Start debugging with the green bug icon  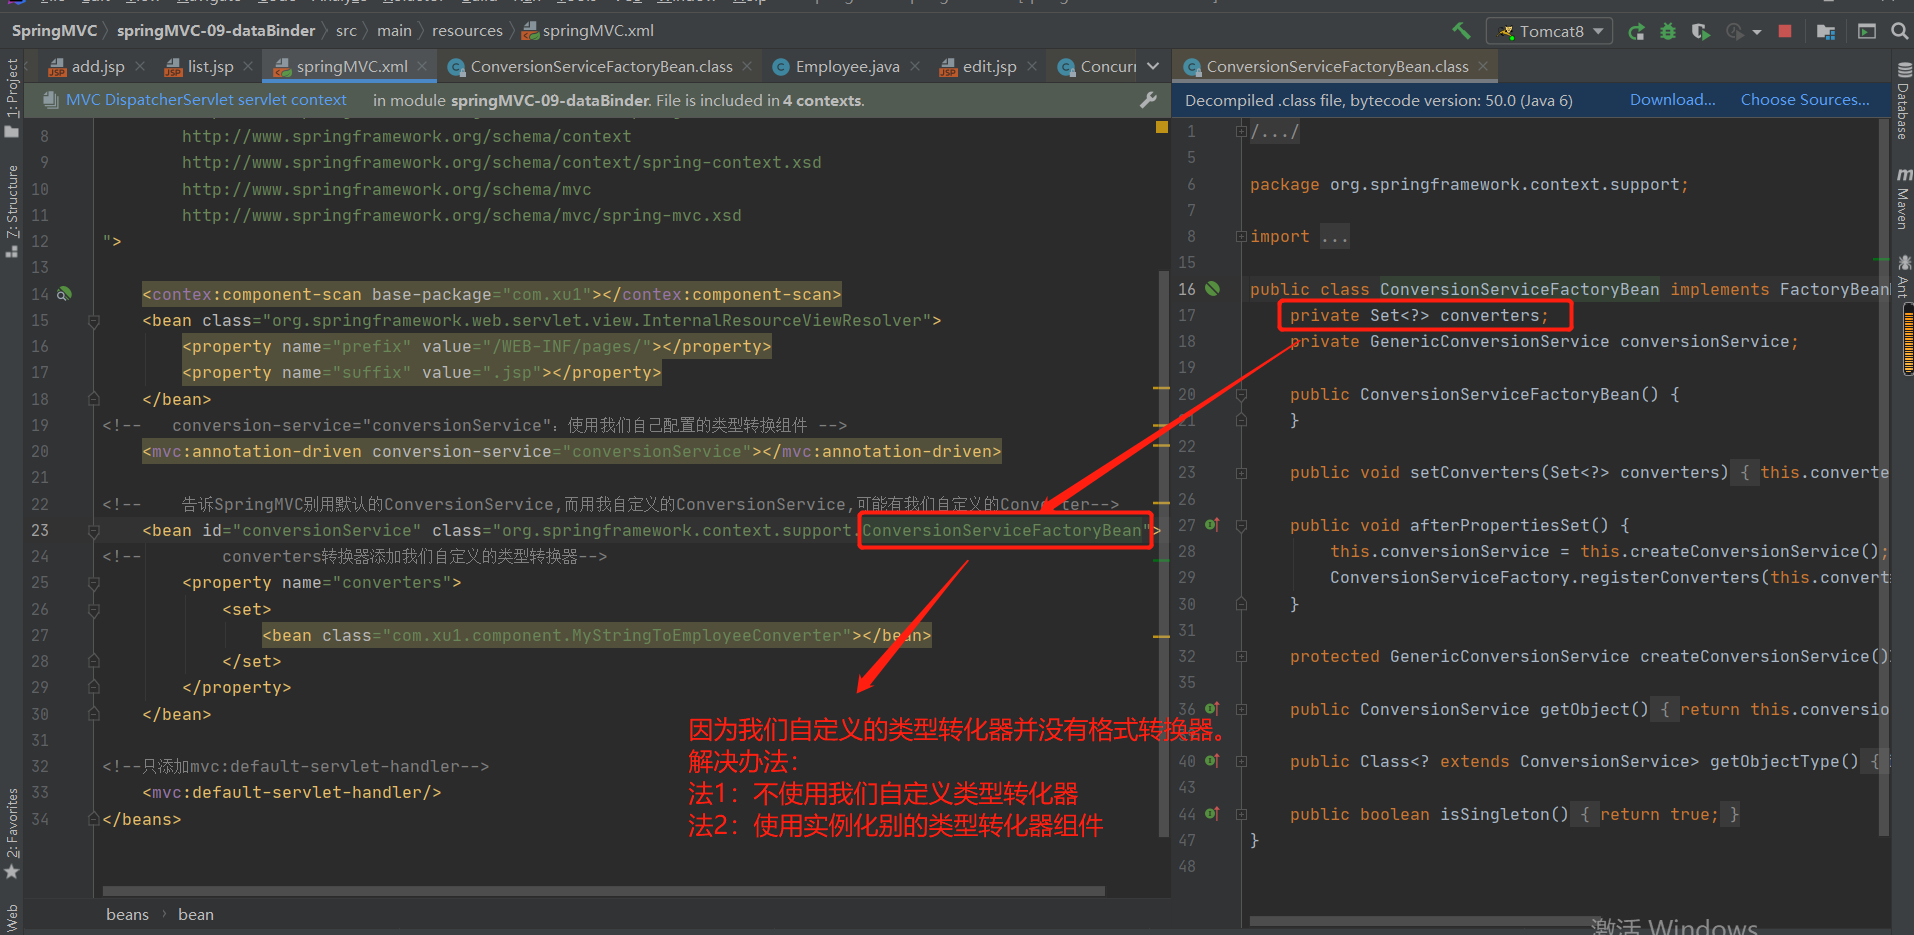[1668, 32]
